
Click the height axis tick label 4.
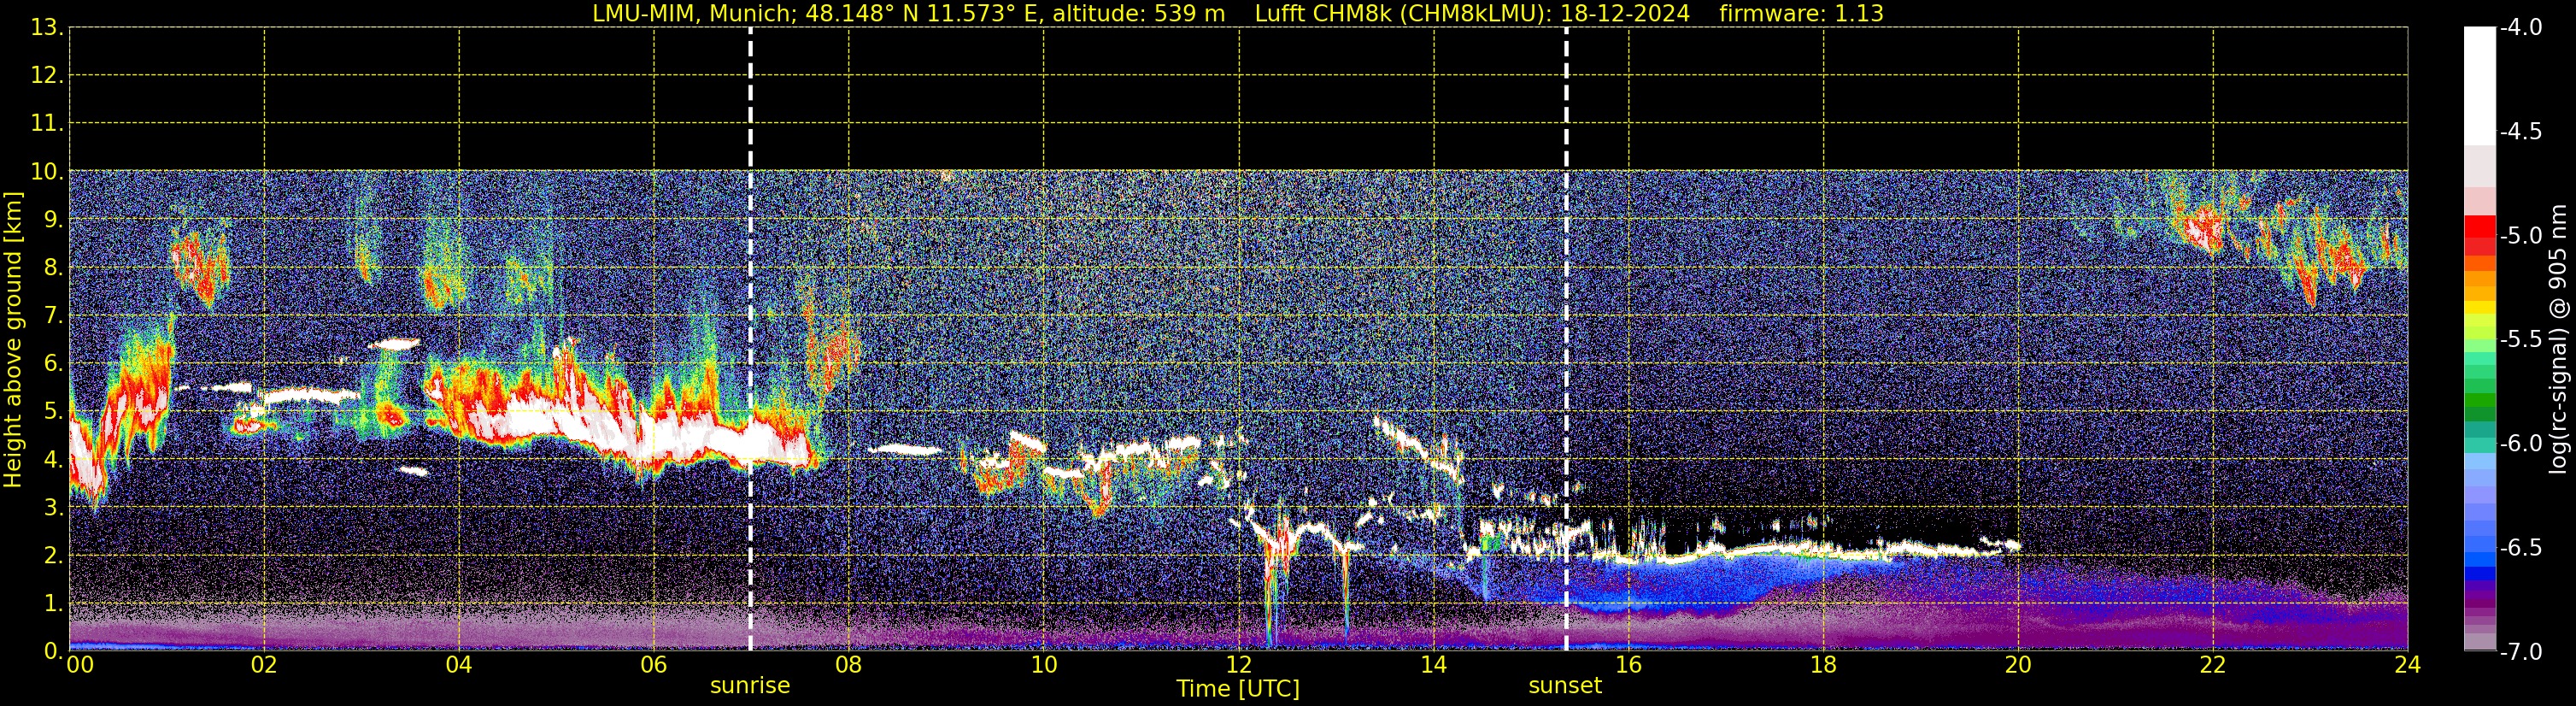coord(52,460)
